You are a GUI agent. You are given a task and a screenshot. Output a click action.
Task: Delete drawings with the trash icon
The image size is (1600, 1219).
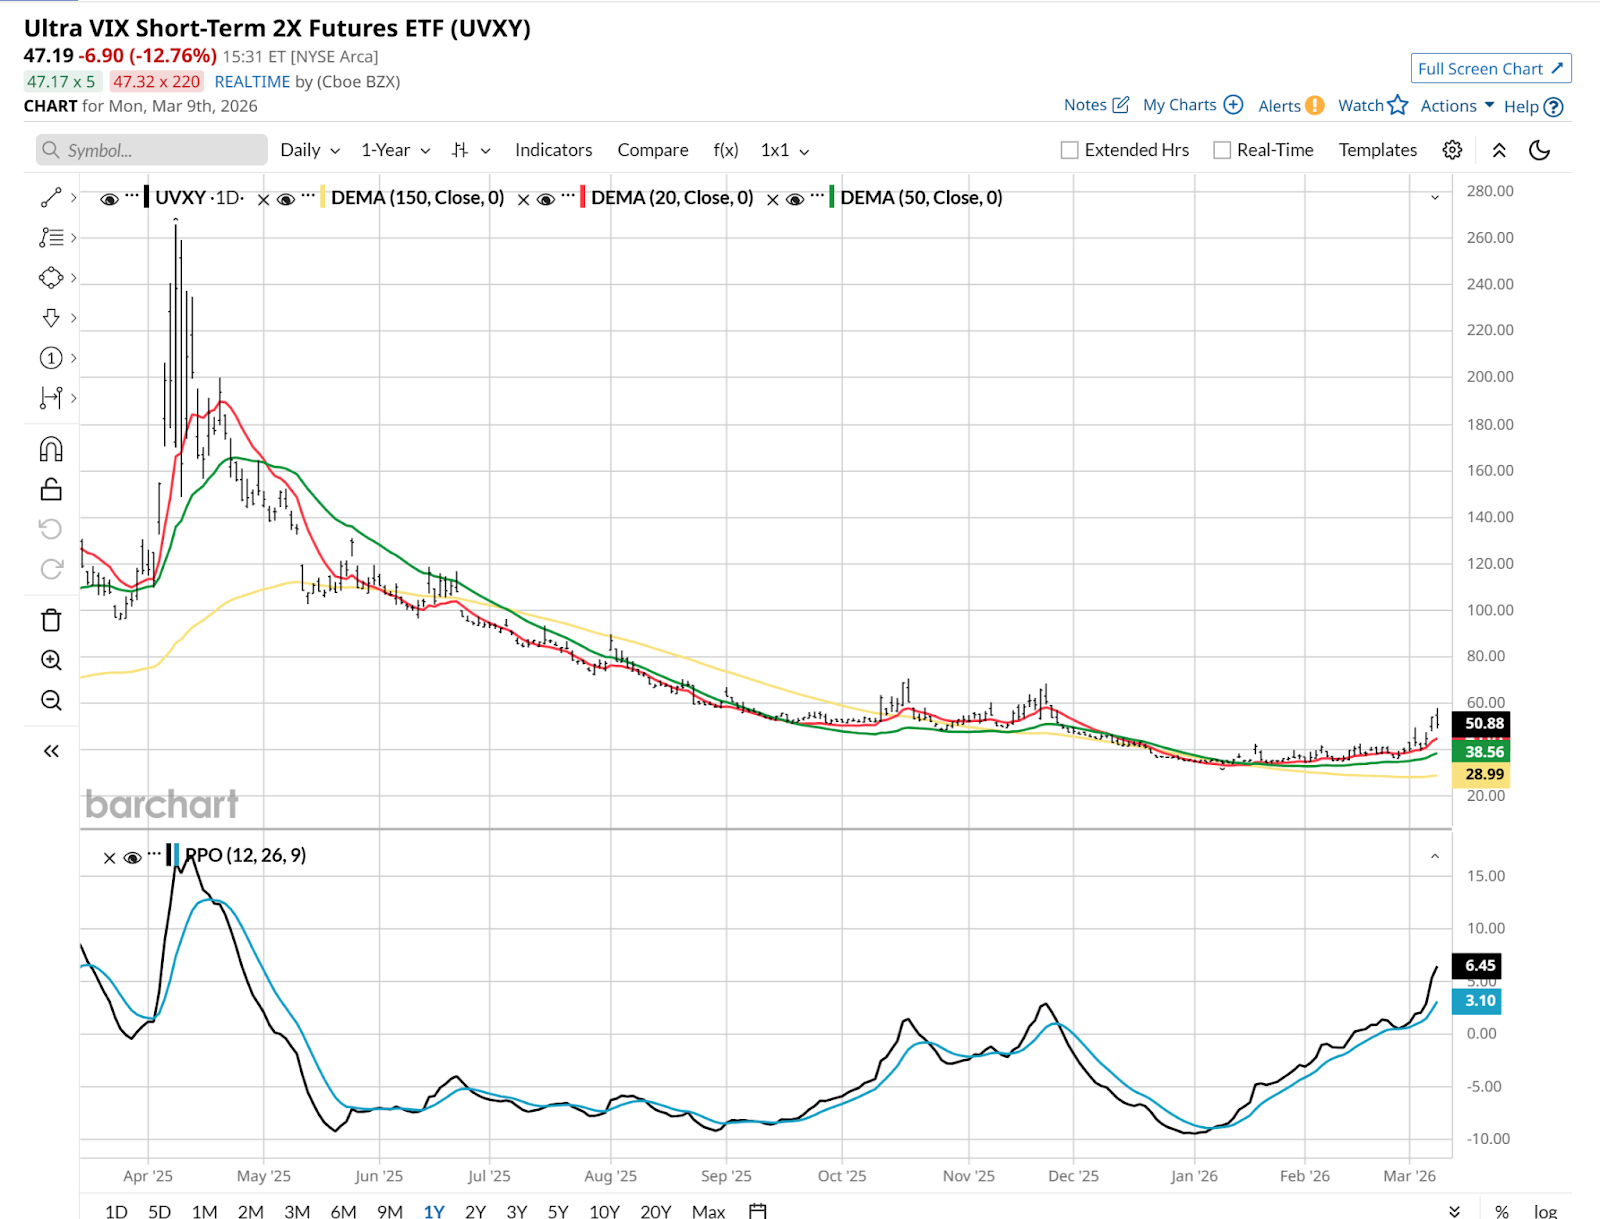tap(51, 620)
